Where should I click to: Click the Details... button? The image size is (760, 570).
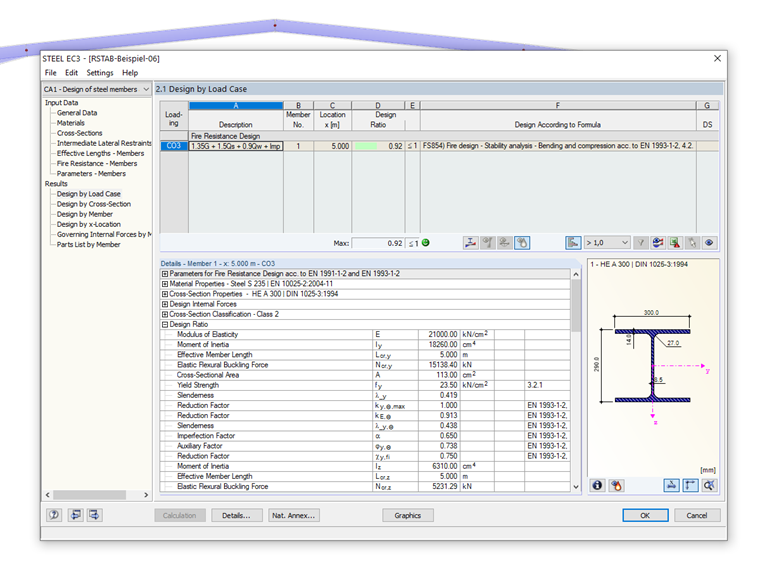(237, 515)
